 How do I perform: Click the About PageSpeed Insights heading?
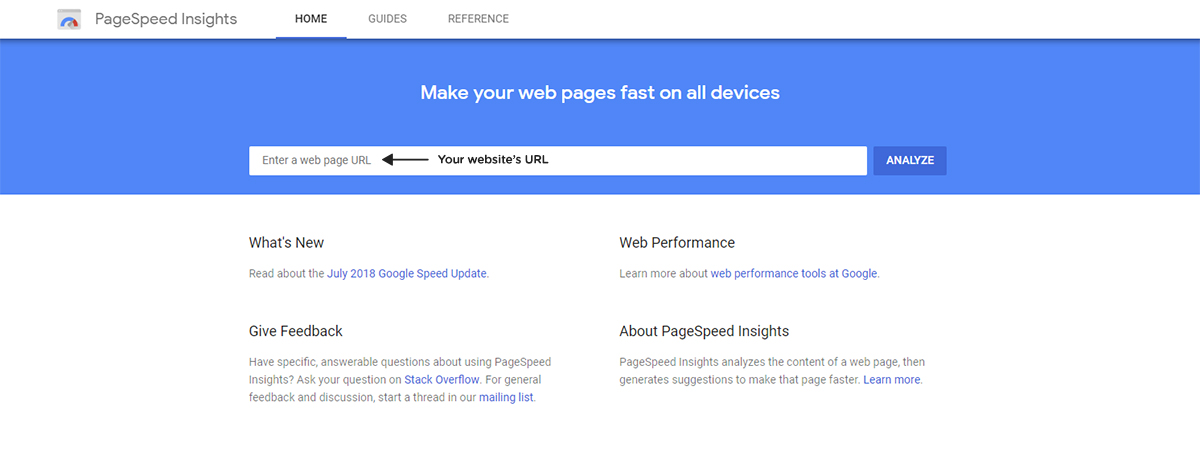[704, 331]
